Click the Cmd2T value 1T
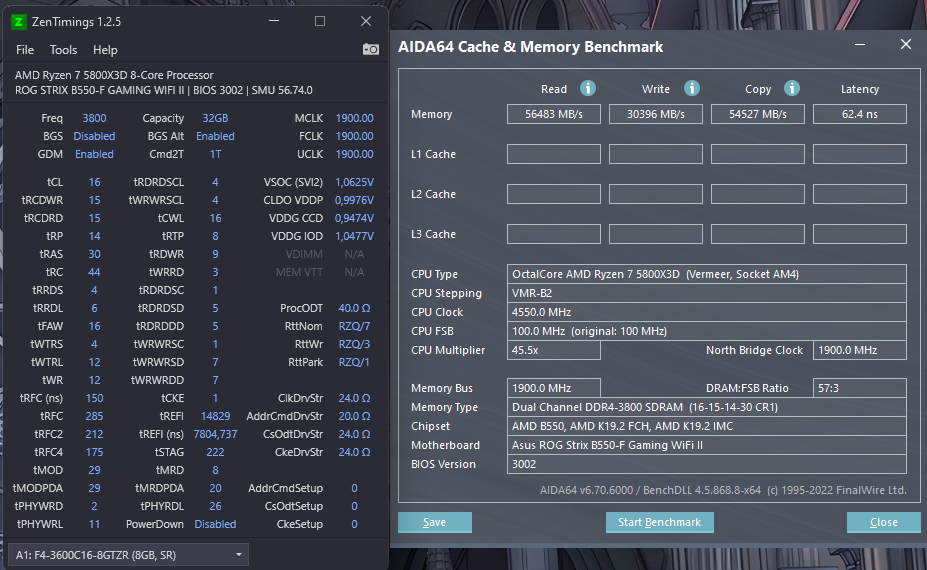Image resolution: width=927 pixels, height=570 pixels. coord(215,154)
